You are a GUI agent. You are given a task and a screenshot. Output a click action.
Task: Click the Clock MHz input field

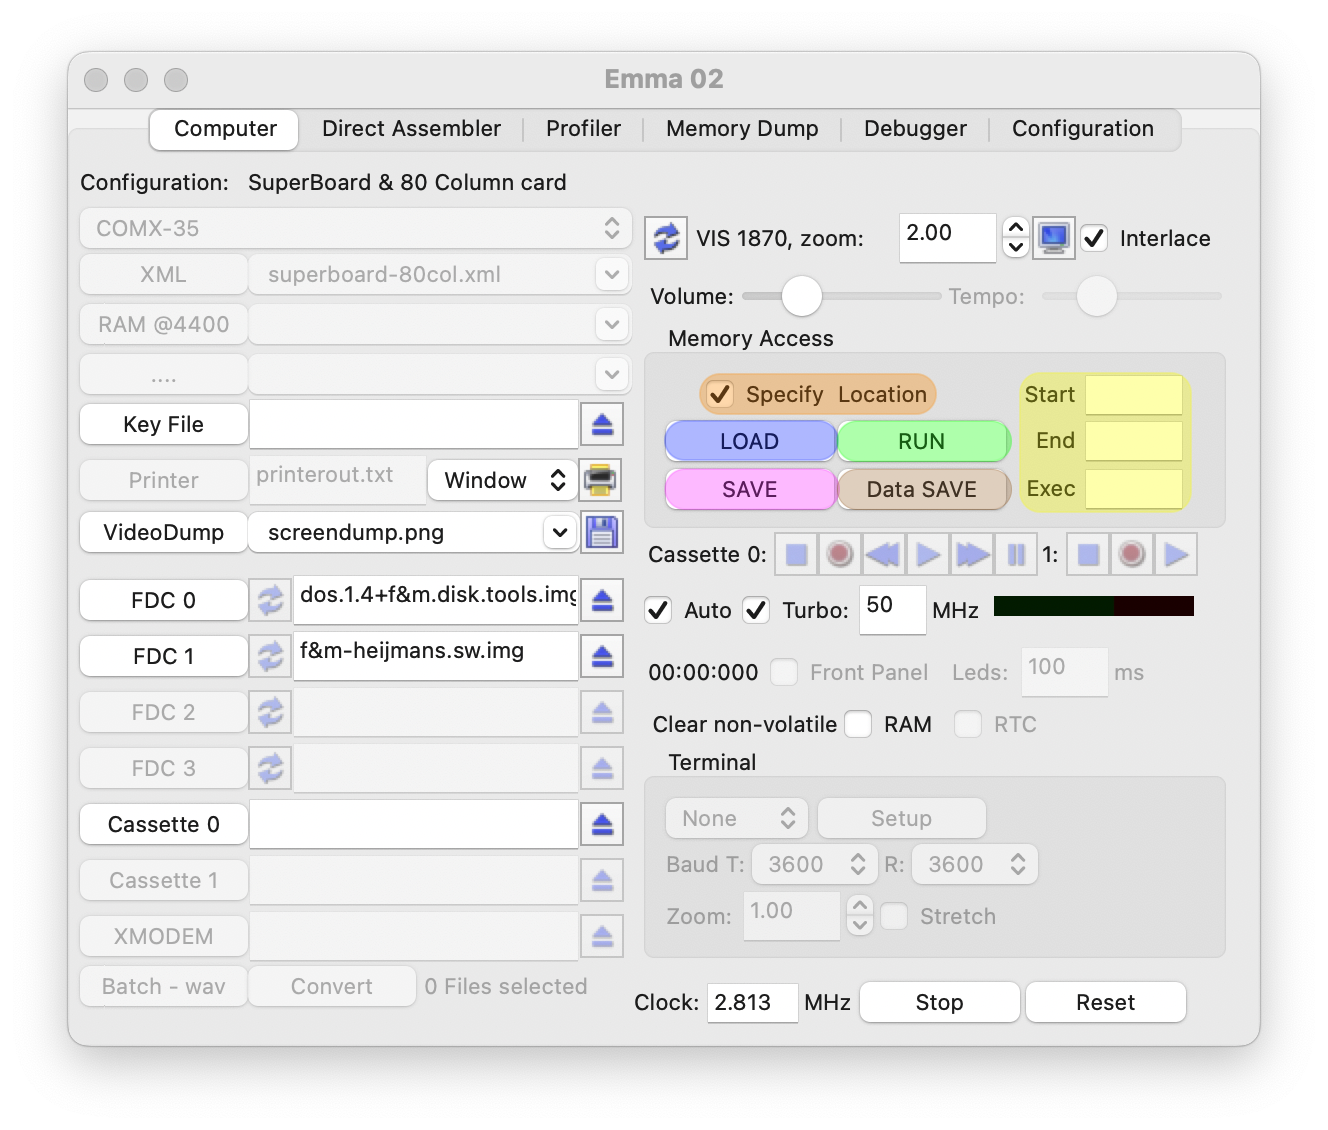tap(752, 1002)
